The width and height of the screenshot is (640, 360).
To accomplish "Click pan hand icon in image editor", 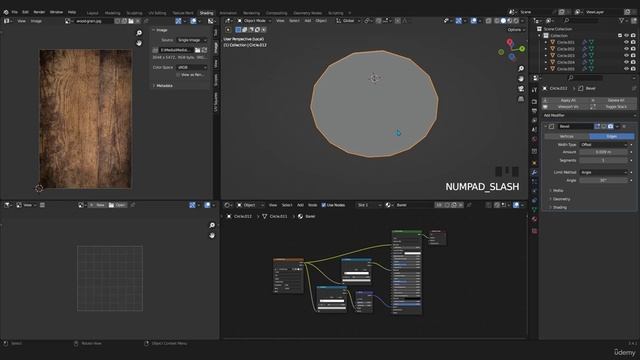I will [139, 42].
